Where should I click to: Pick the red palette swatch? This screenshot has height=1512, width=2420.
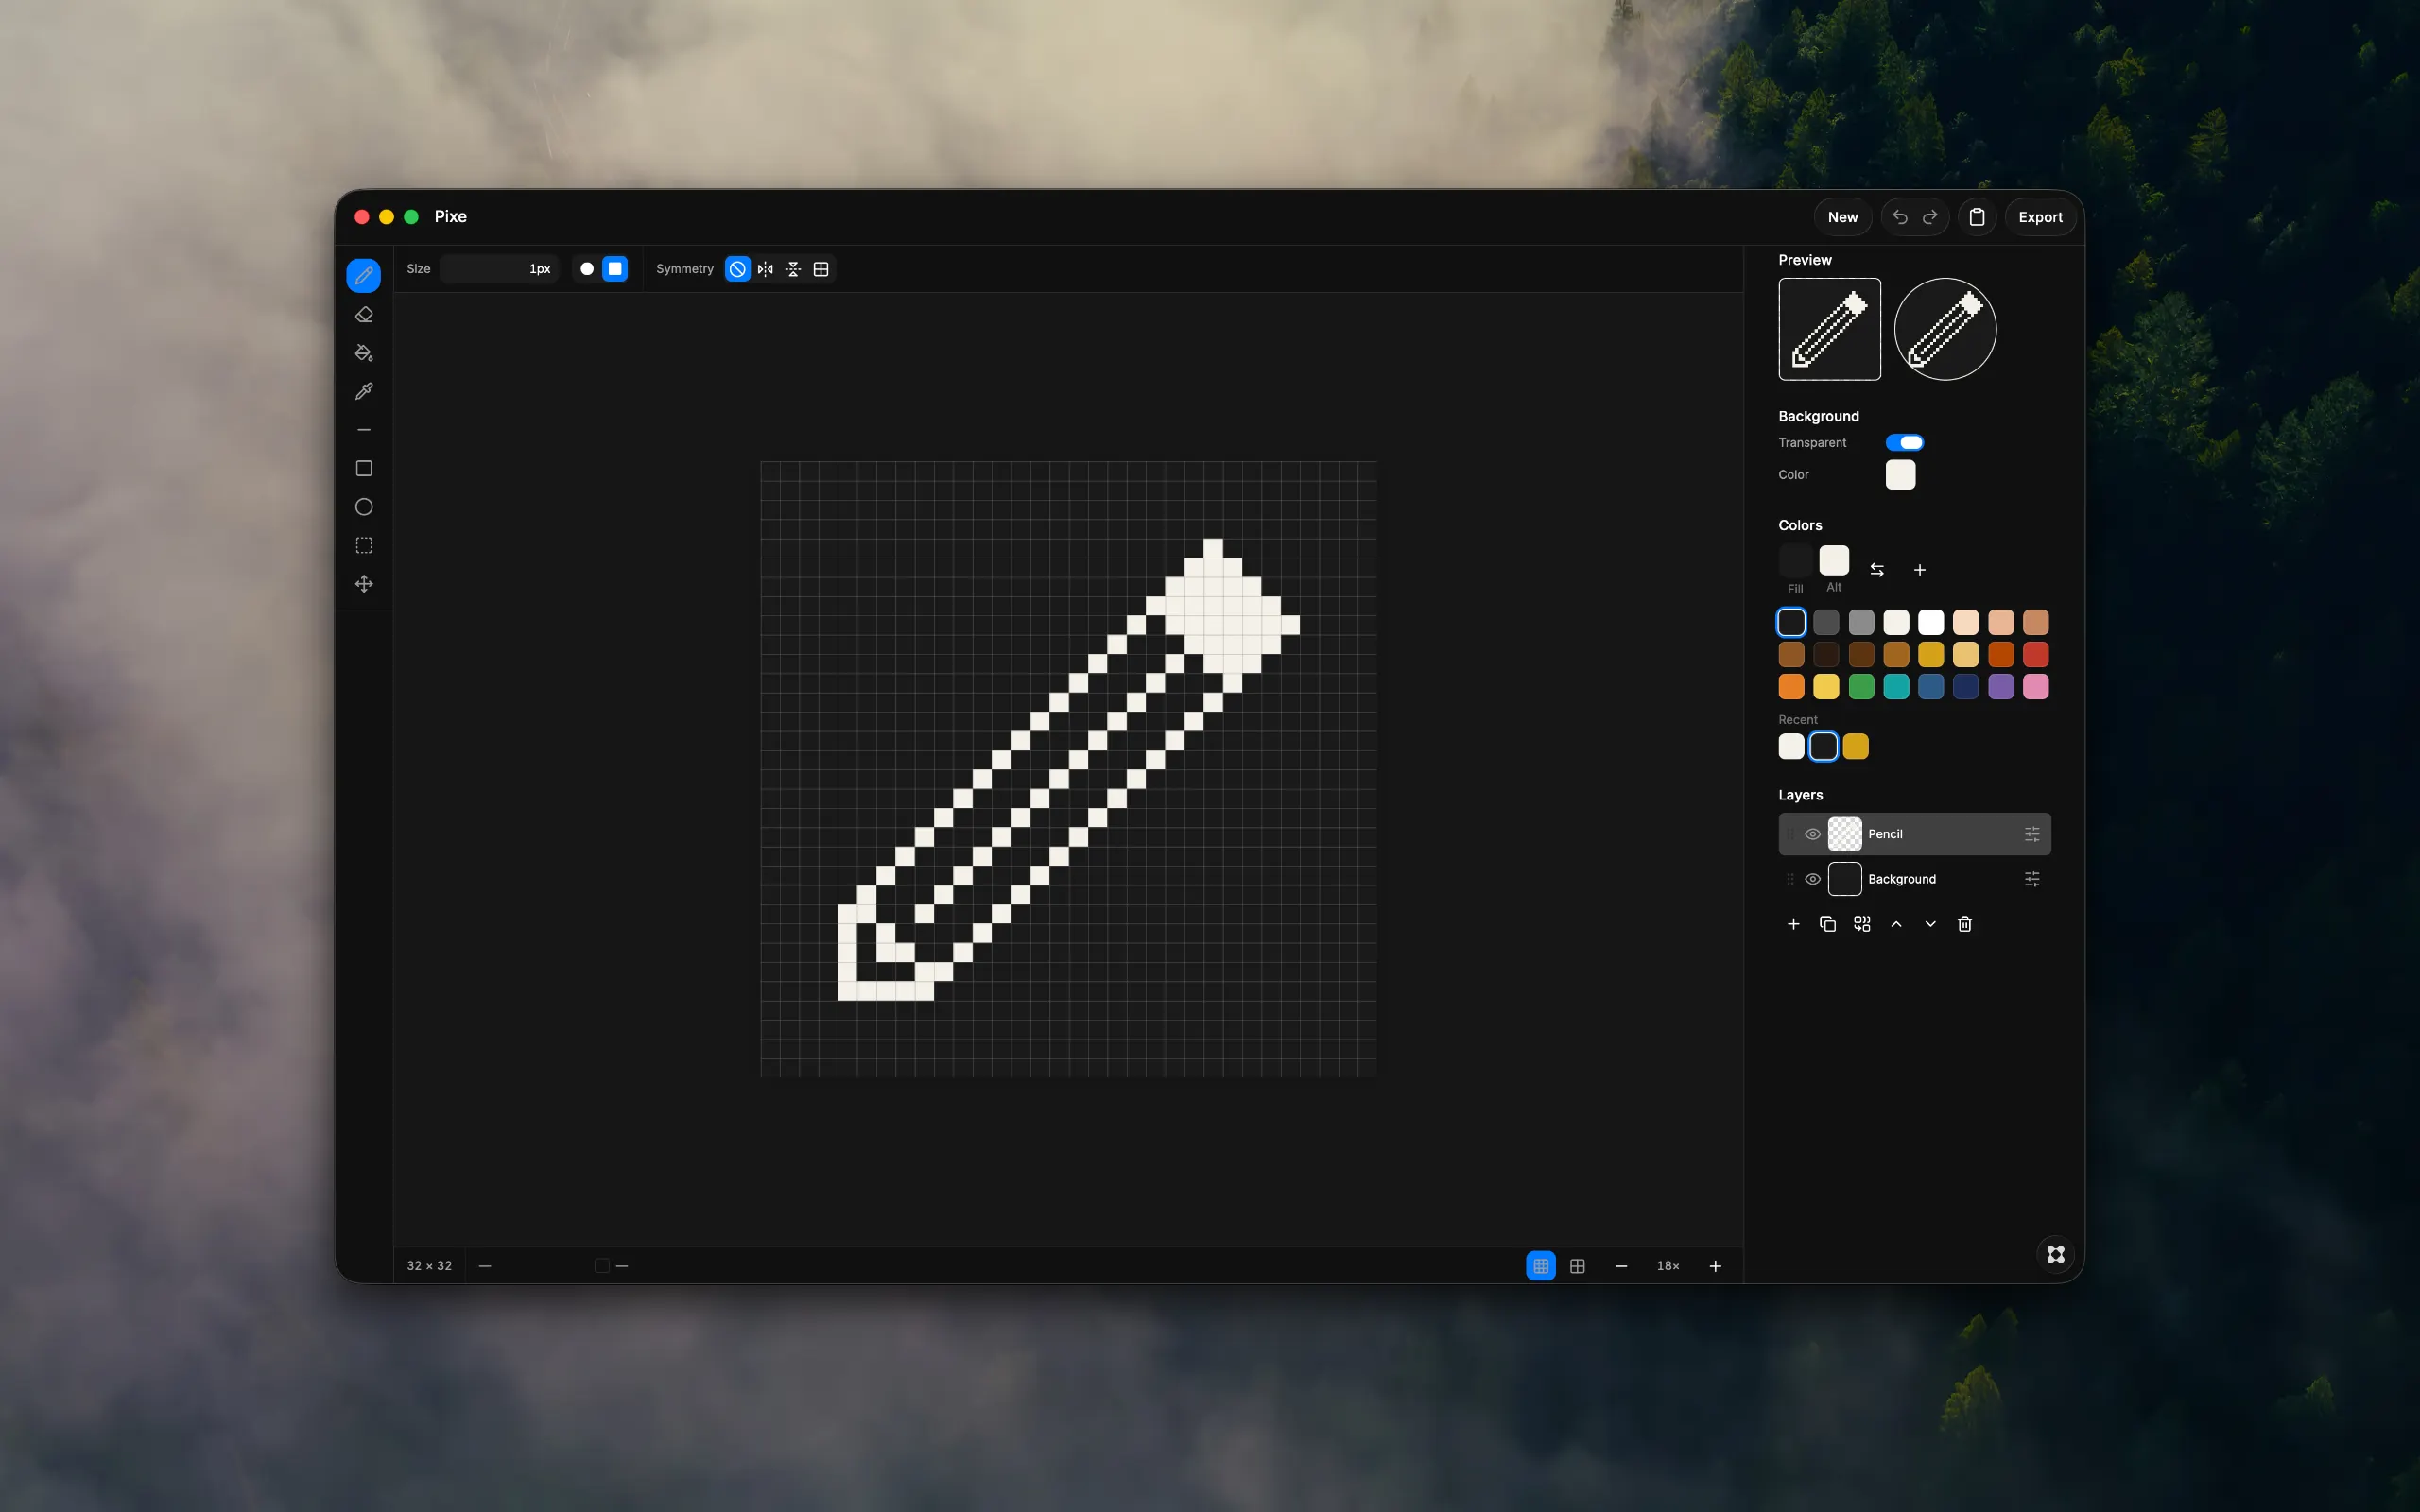(2035, 655)
